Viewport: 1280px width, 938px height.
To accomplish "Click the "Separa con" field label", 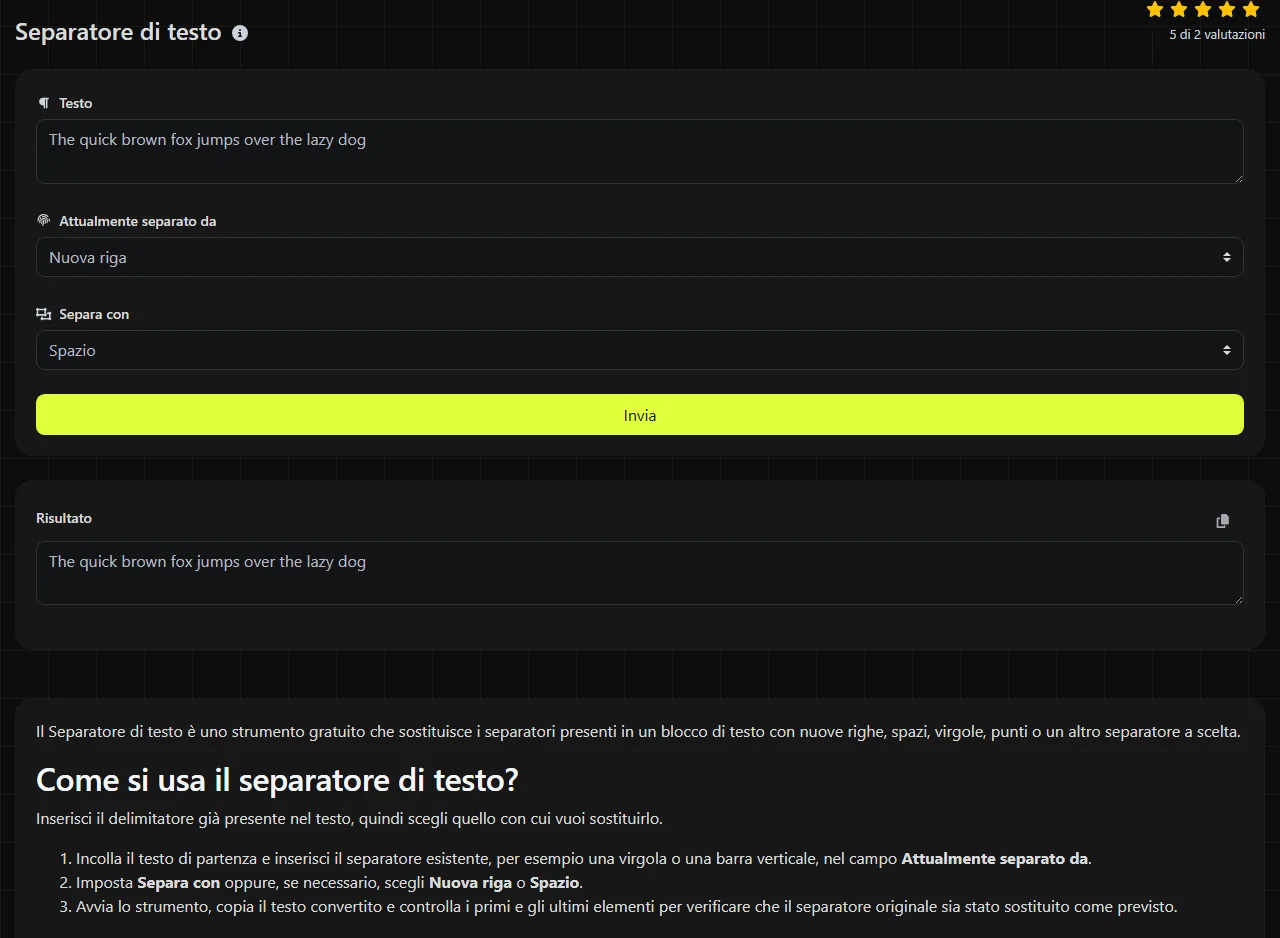I will click(94, 314).
